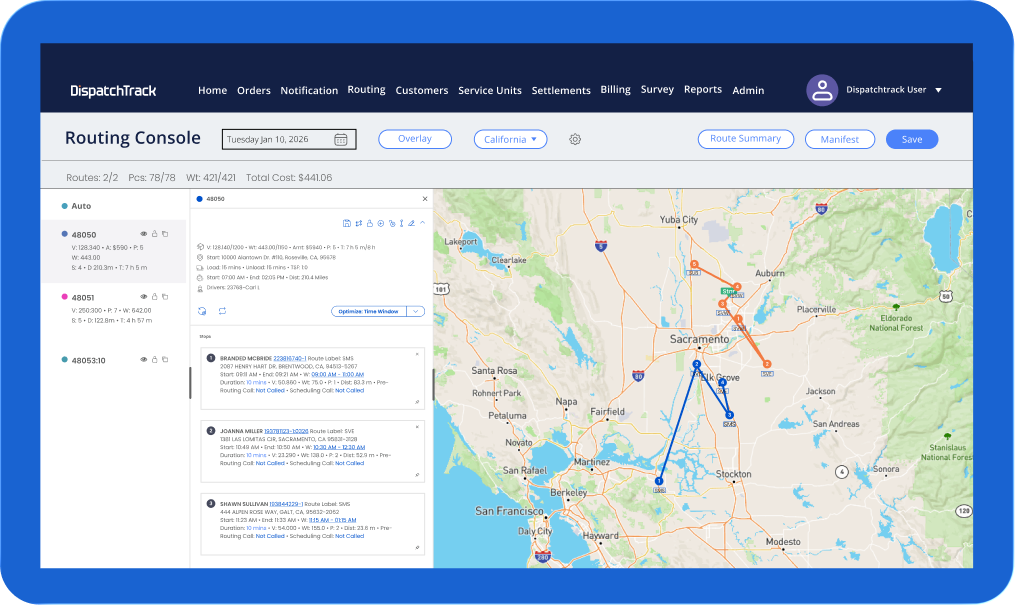Collapse route details with the chevron-up
The width and height of the screenshot is (1015, 605).
tap(423, 223)
